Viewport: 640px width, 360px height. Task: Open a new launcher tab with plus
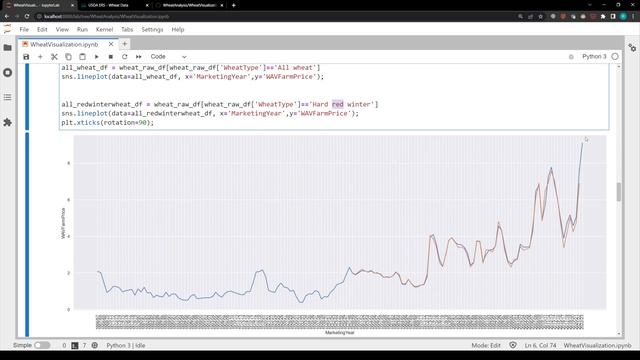[125, 44]
